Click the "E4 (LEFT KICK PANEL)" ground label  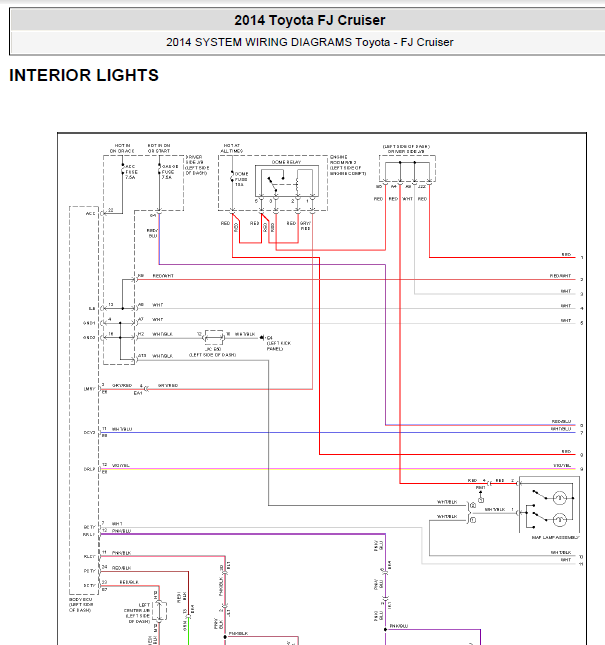pyautogui.click(x=278, y=343)
